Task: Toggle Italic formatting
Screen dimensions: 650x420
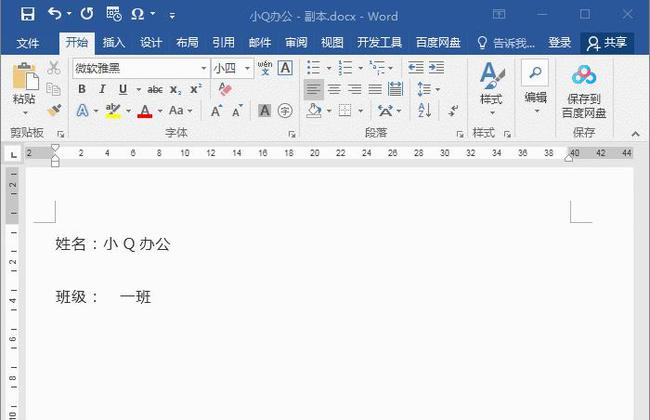Action: point(102,89)
